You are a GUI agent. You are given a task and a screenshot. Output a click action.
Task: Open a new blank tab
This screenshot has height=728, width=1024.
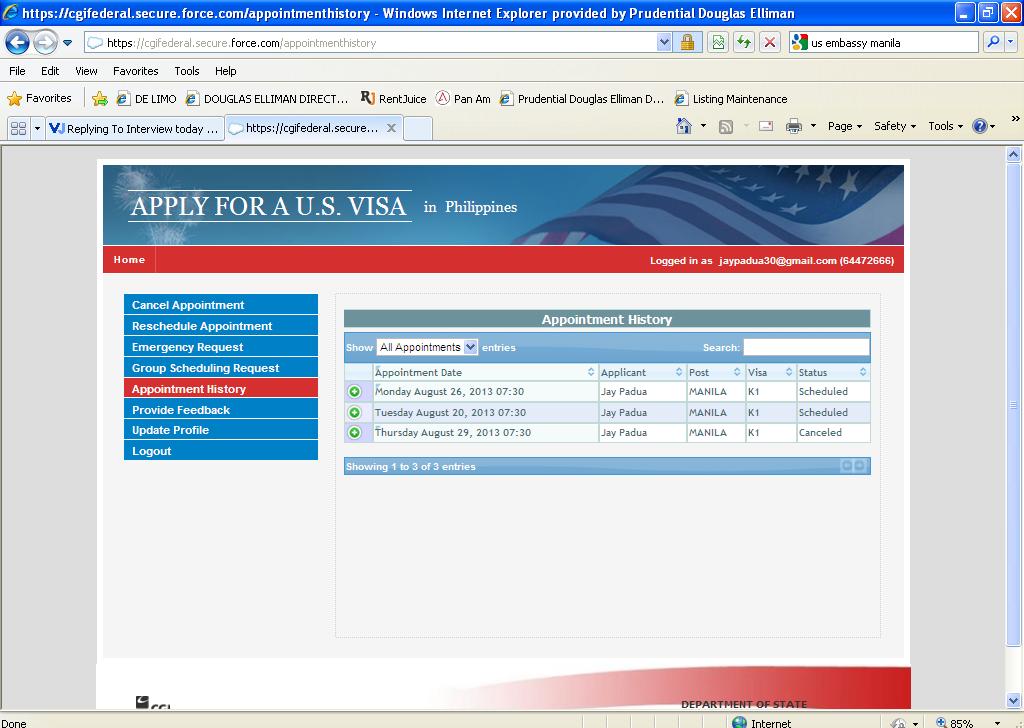418,129
